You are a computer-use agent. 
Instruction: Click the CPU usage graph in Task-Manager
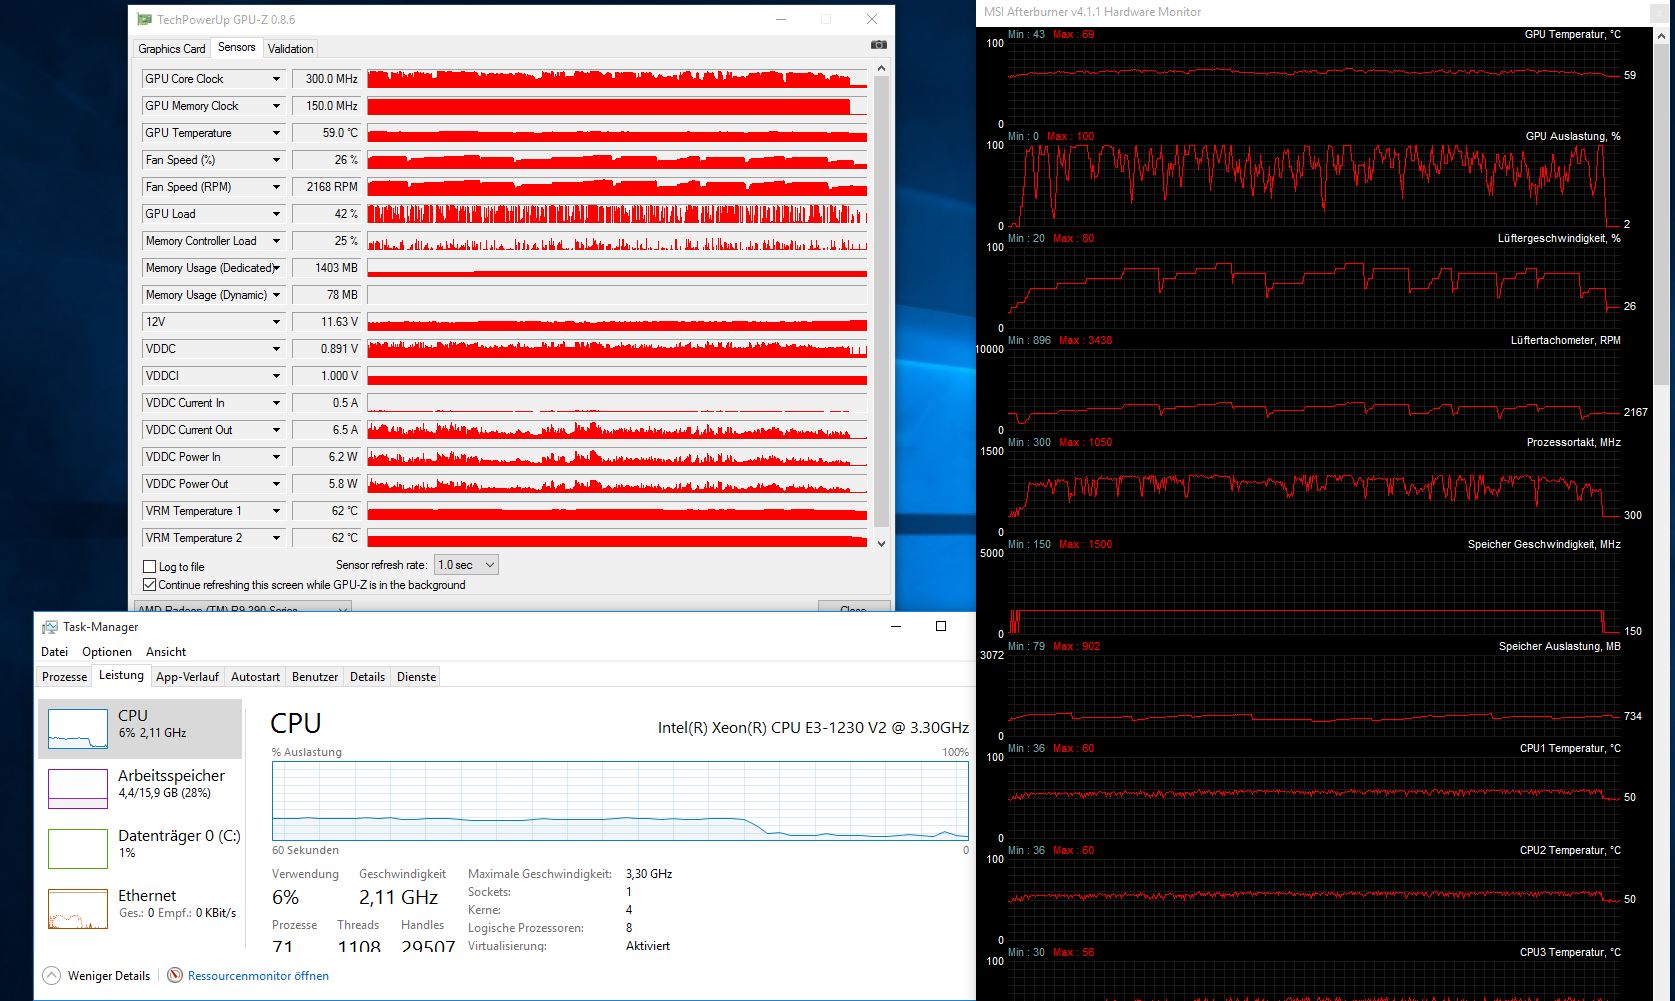620,801
